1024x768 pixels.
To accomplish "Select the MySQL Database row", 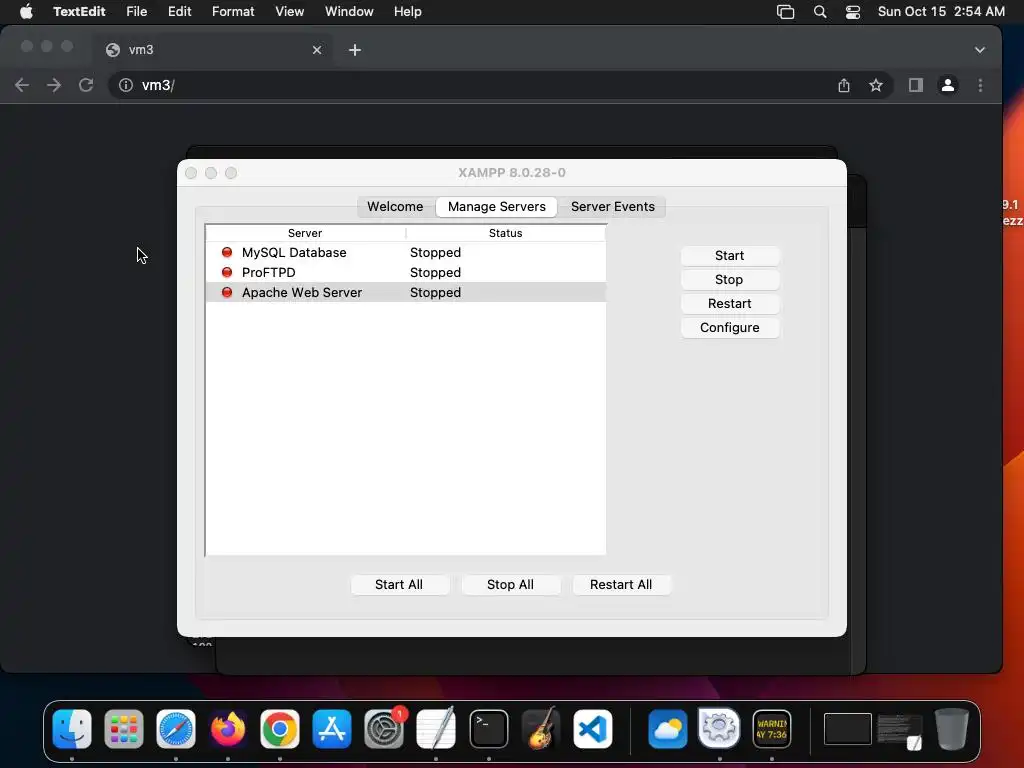I will coord(406,252).
